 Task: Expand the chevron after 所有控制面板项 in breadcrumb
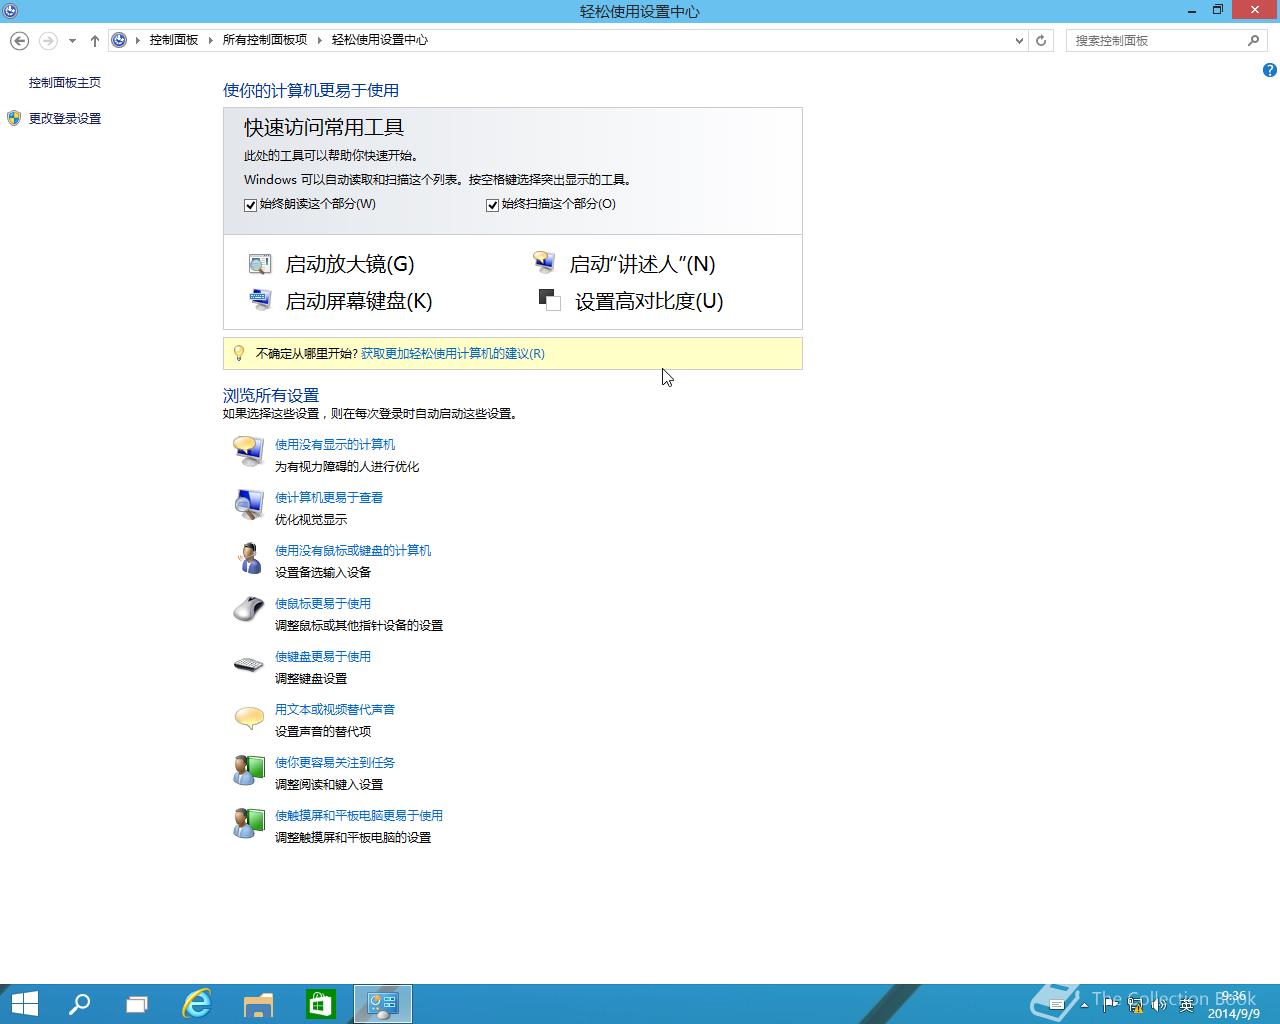(x=320, y=40)
